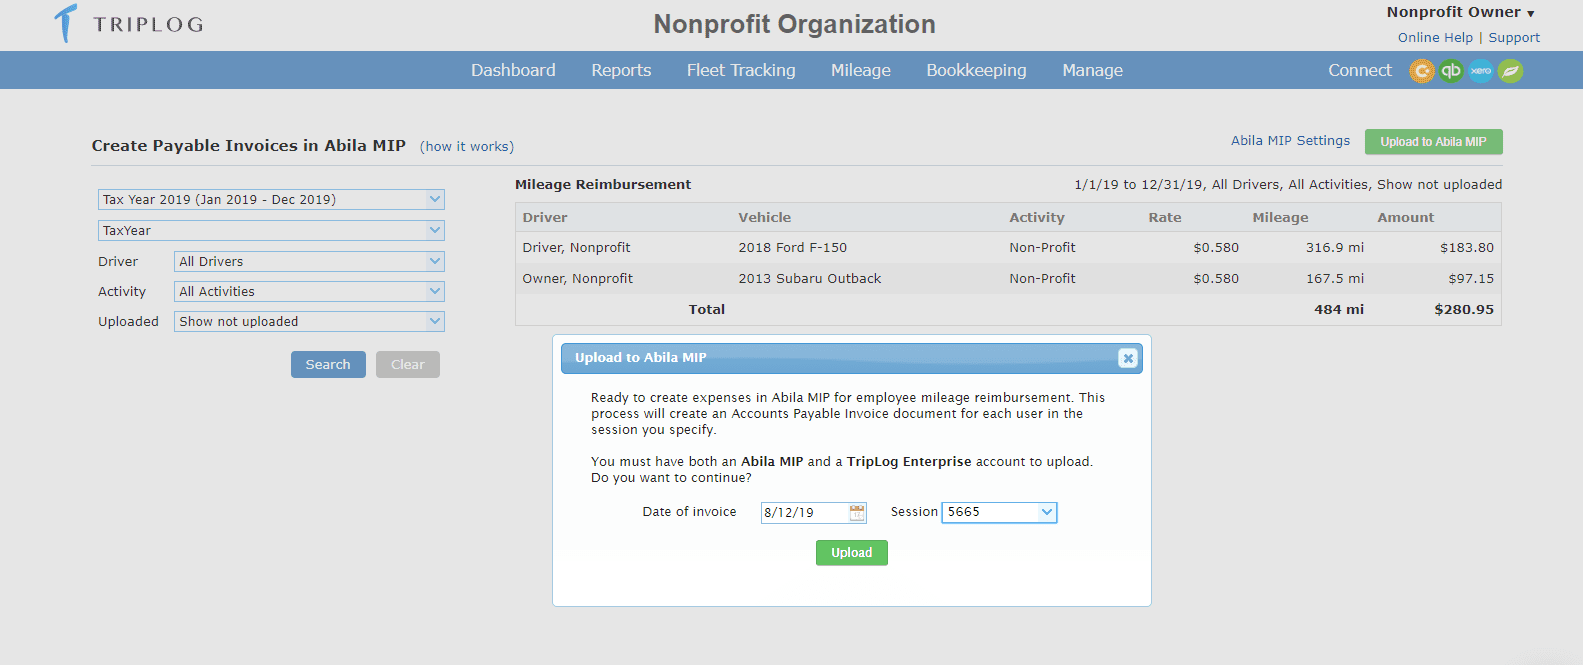Click the 2013 Subaru Outback cell
This screenshot has width=1583, height=665.
pyautogui.click(x=810, y=278)
